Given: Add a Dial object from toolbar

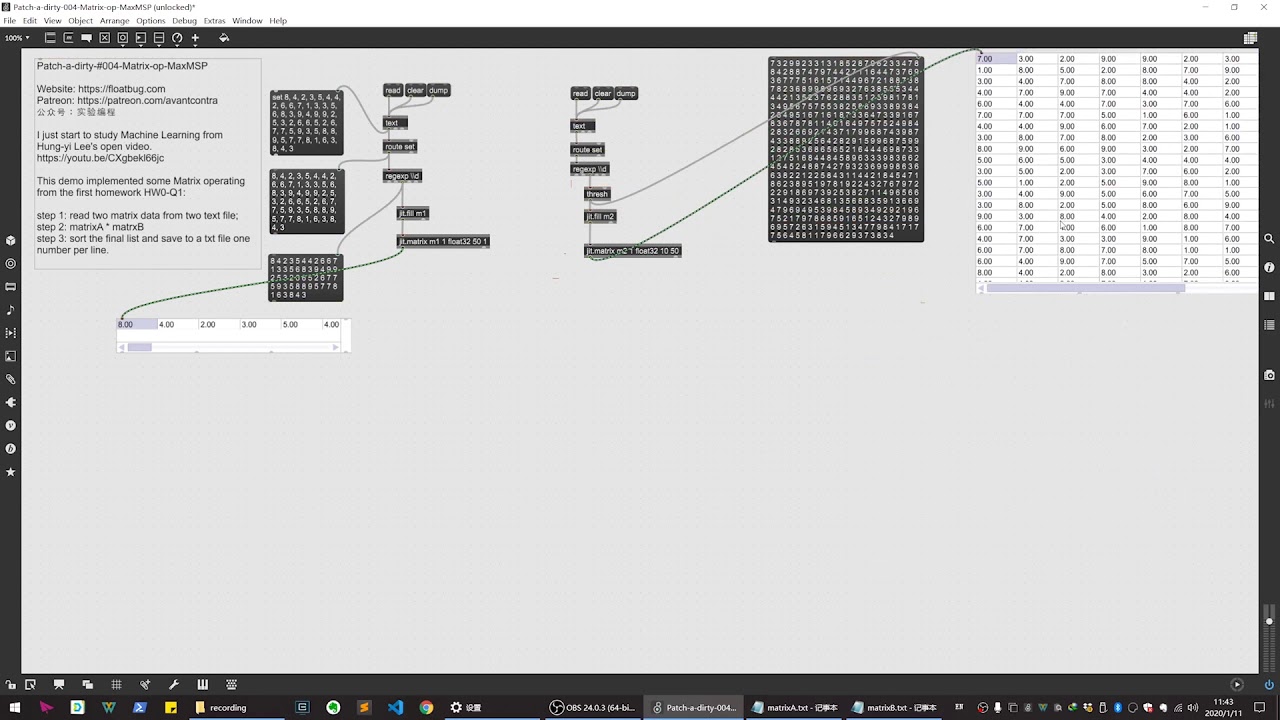Looking at the screenshot, I should 177,38.
